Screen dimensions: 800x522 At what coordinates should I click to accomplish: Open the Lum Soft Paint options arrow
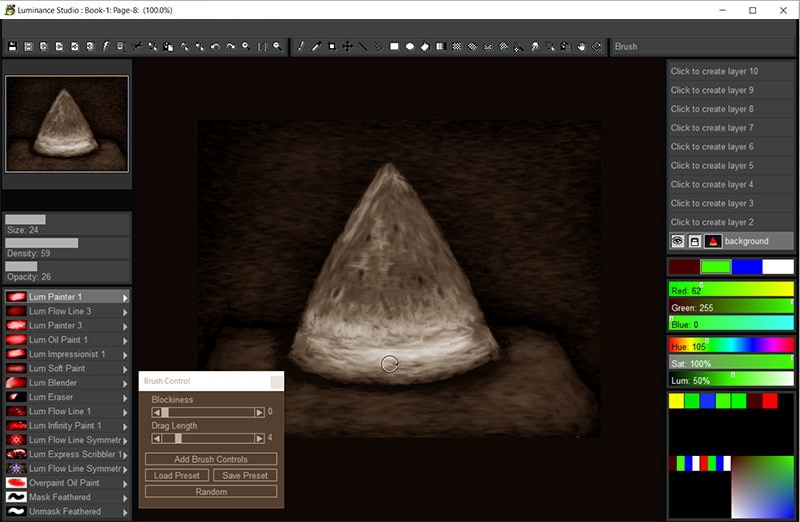coord(125,369)
